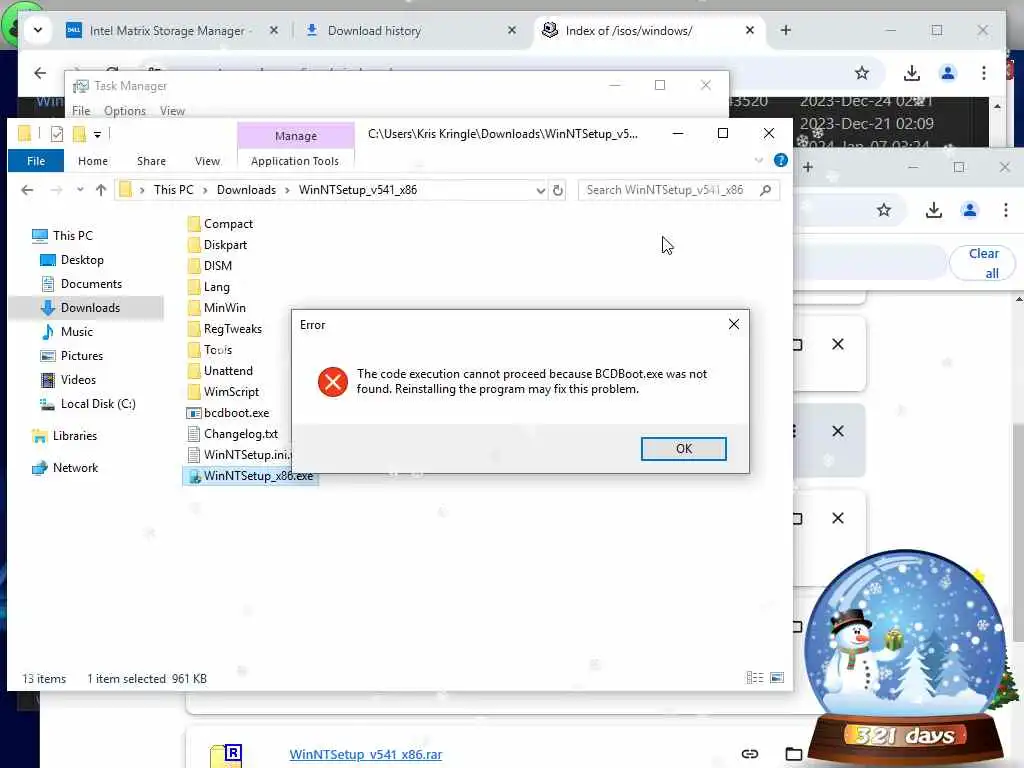Image resolution: width=1024 pixels, height=768 pixels.
Task: Go up one folder level
Action: pyautogui.click(x=101, y=190)
